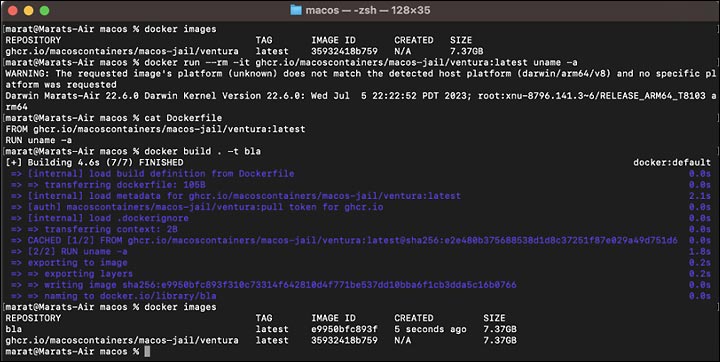Screen dimensions: 720x362
Task: Click the 'docker:default' builder label
Action: point(672,163)
